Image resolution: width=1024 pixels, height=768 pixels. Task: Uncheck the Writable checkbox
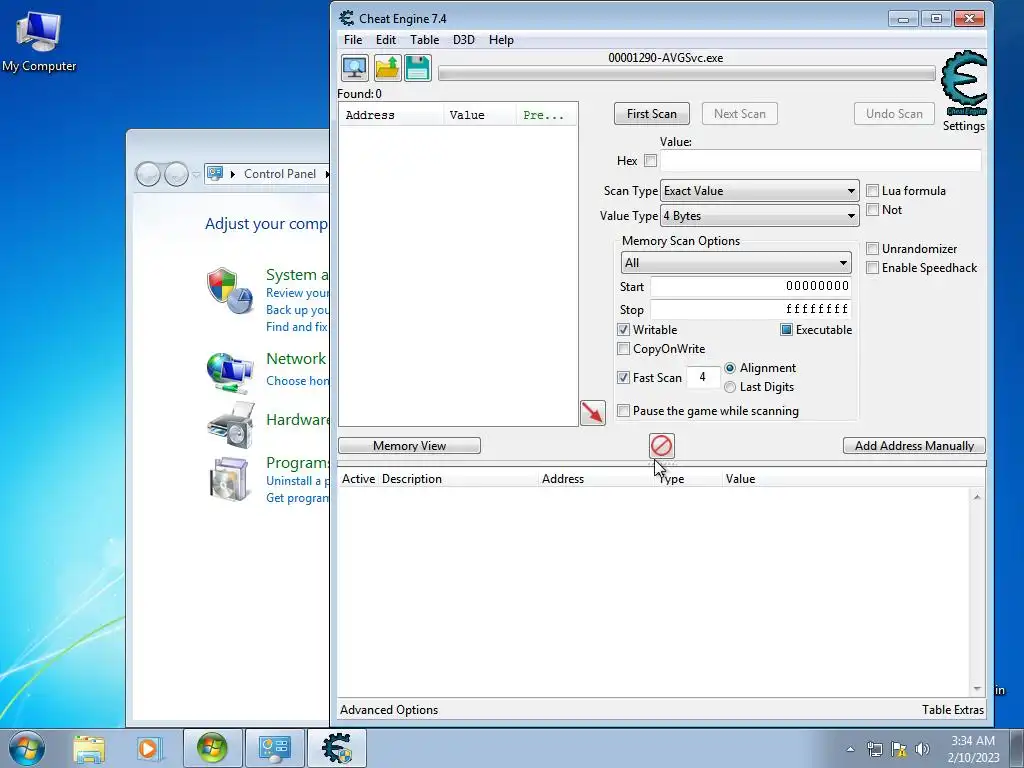click(624, 330)
